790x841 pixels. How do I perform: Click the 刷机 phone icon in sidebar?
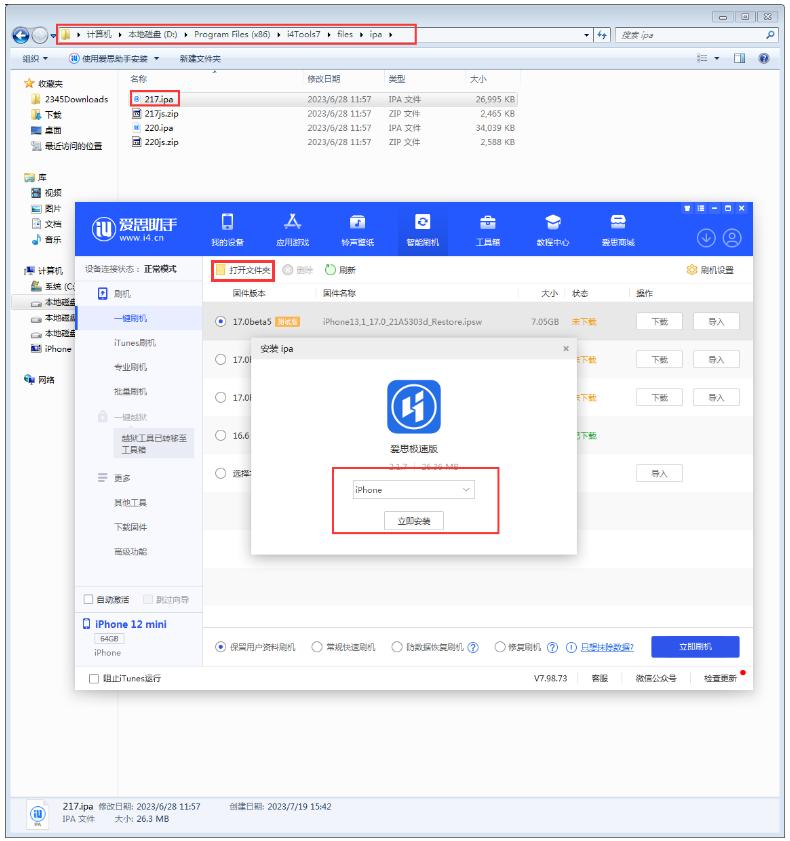(x=103, y=293)
